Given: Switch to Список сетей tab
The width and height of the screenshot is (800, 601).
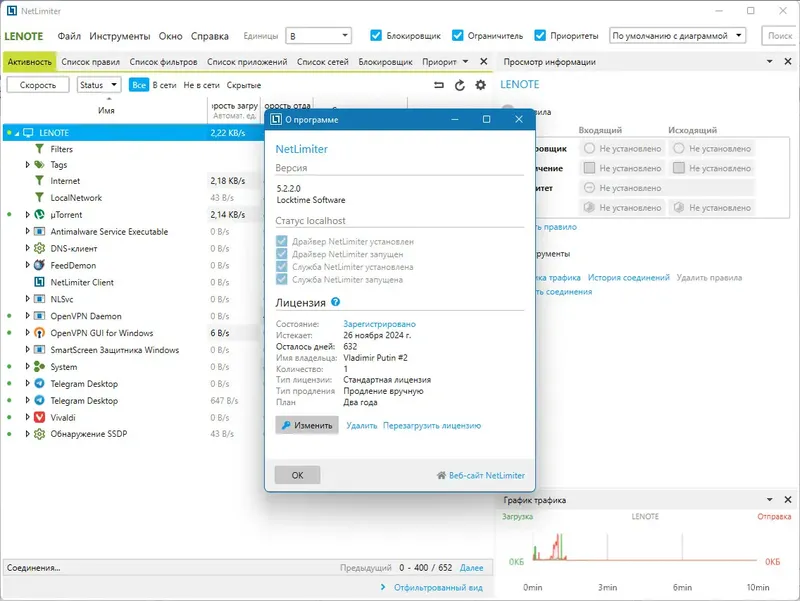Looking at the screenshot, I should tap(322, 62).
